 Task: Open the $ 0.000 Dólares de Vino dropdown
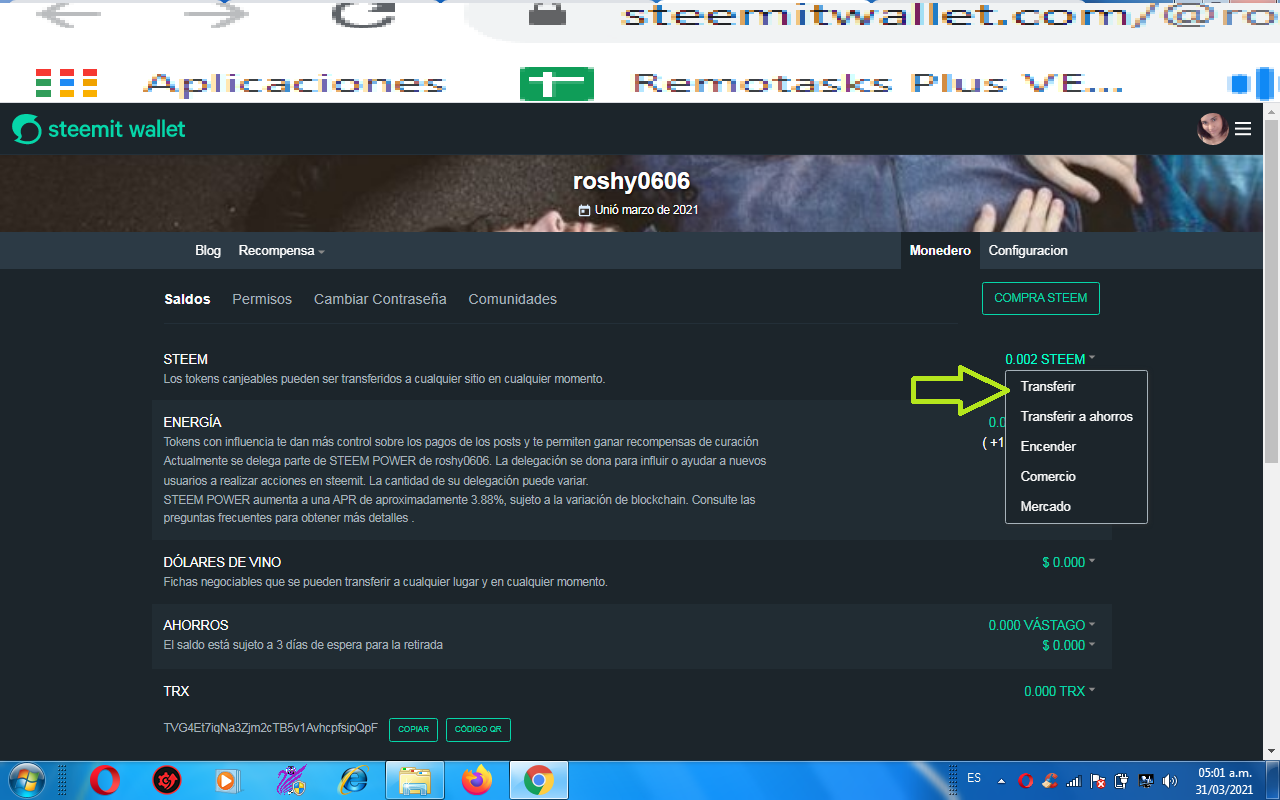(x=1068, y=562)
